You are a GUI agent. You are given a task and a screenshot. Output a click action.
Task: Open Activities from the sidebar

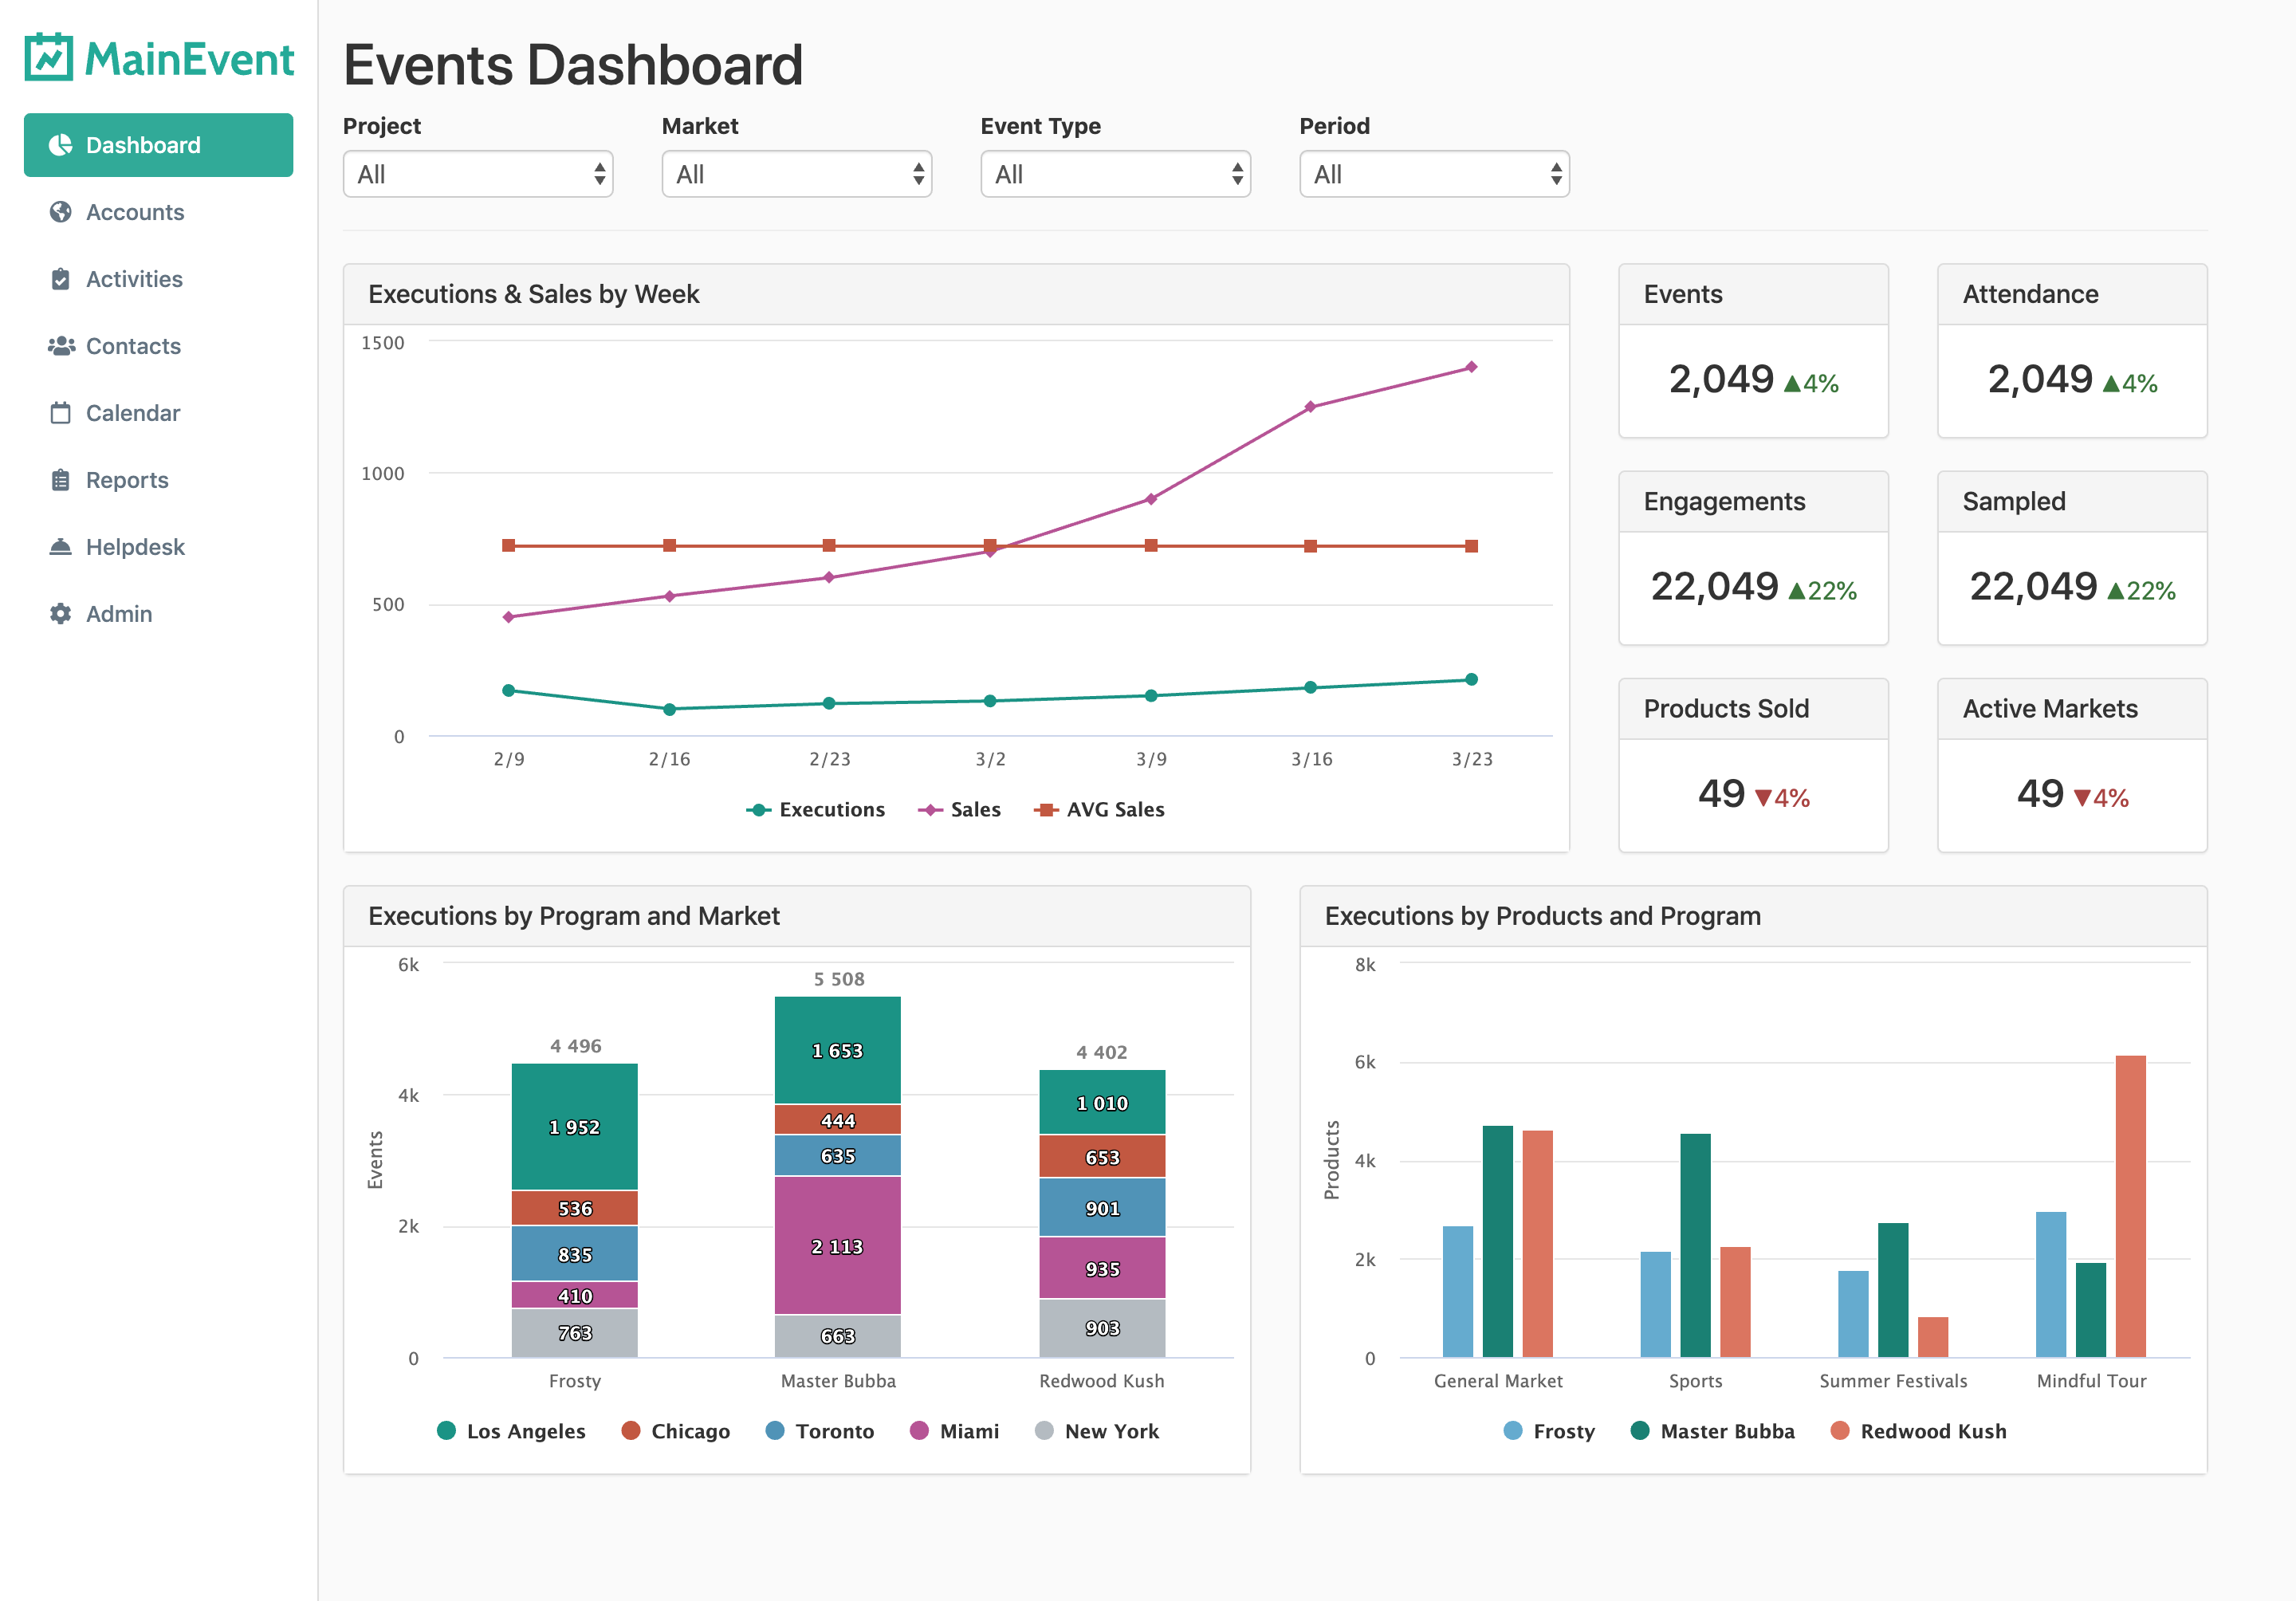coord(134,279)
